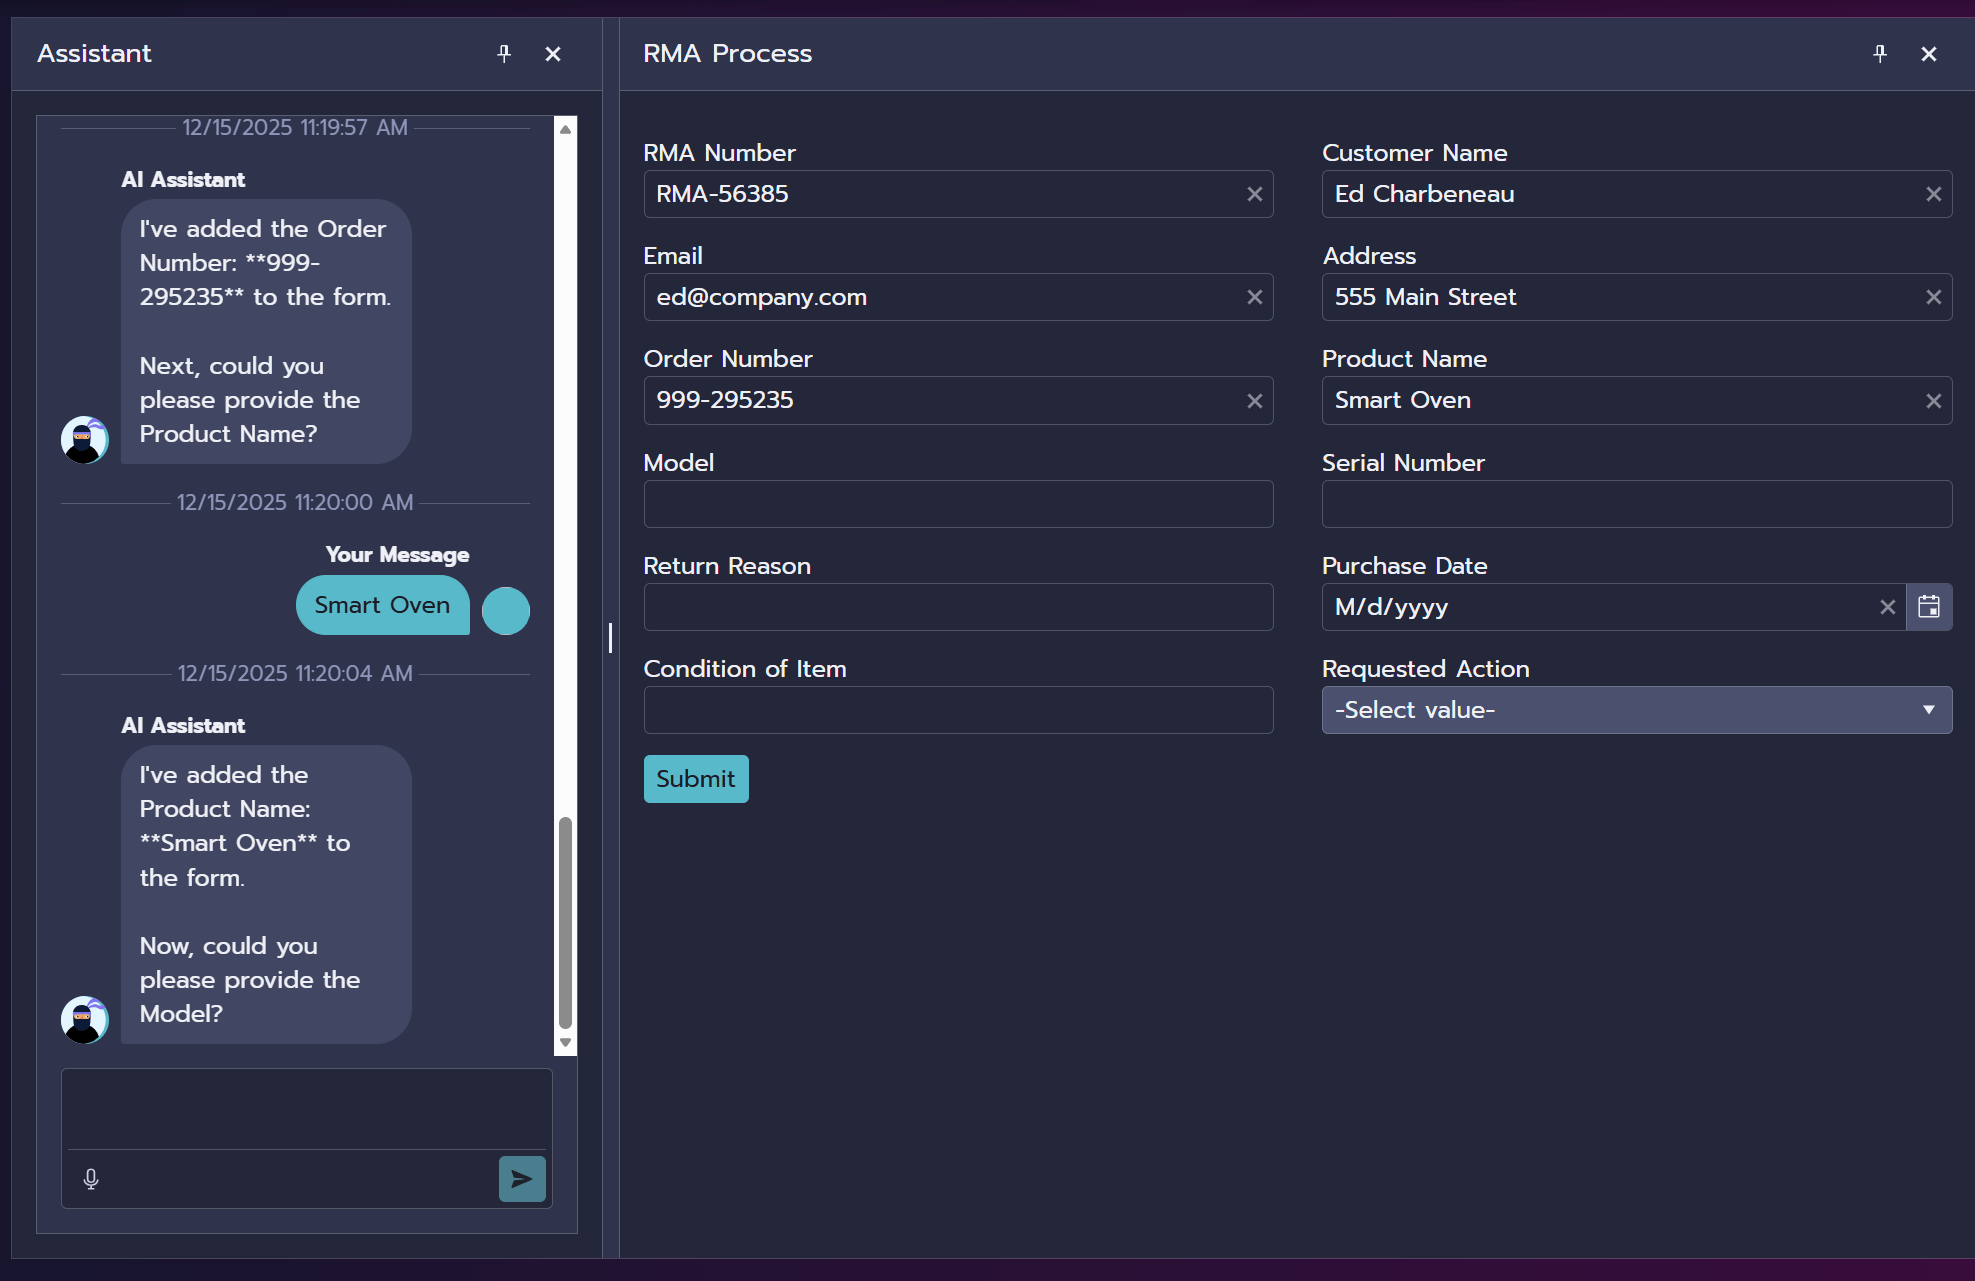Viewport: 1975px width, 1281px height.
Task: Clear the Customer Name field
Action: (1933, 194)
